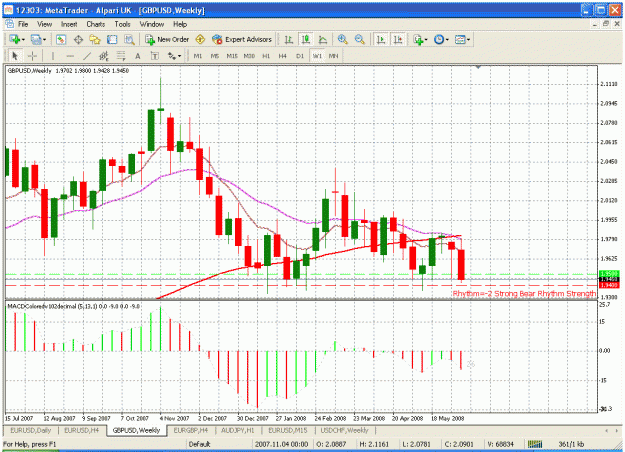Zoom out of the chart
The image size is (625, 452).
pos(360,39)
